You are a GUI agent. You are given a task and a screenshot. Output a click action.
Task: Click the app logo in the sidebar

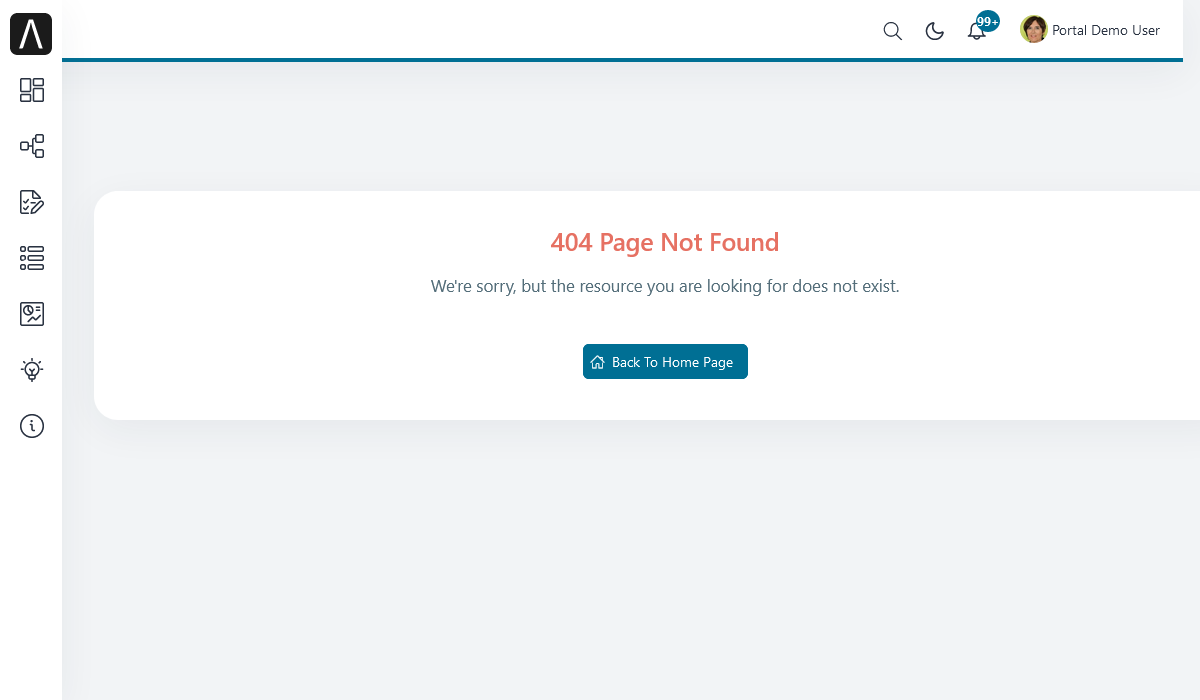31,34
